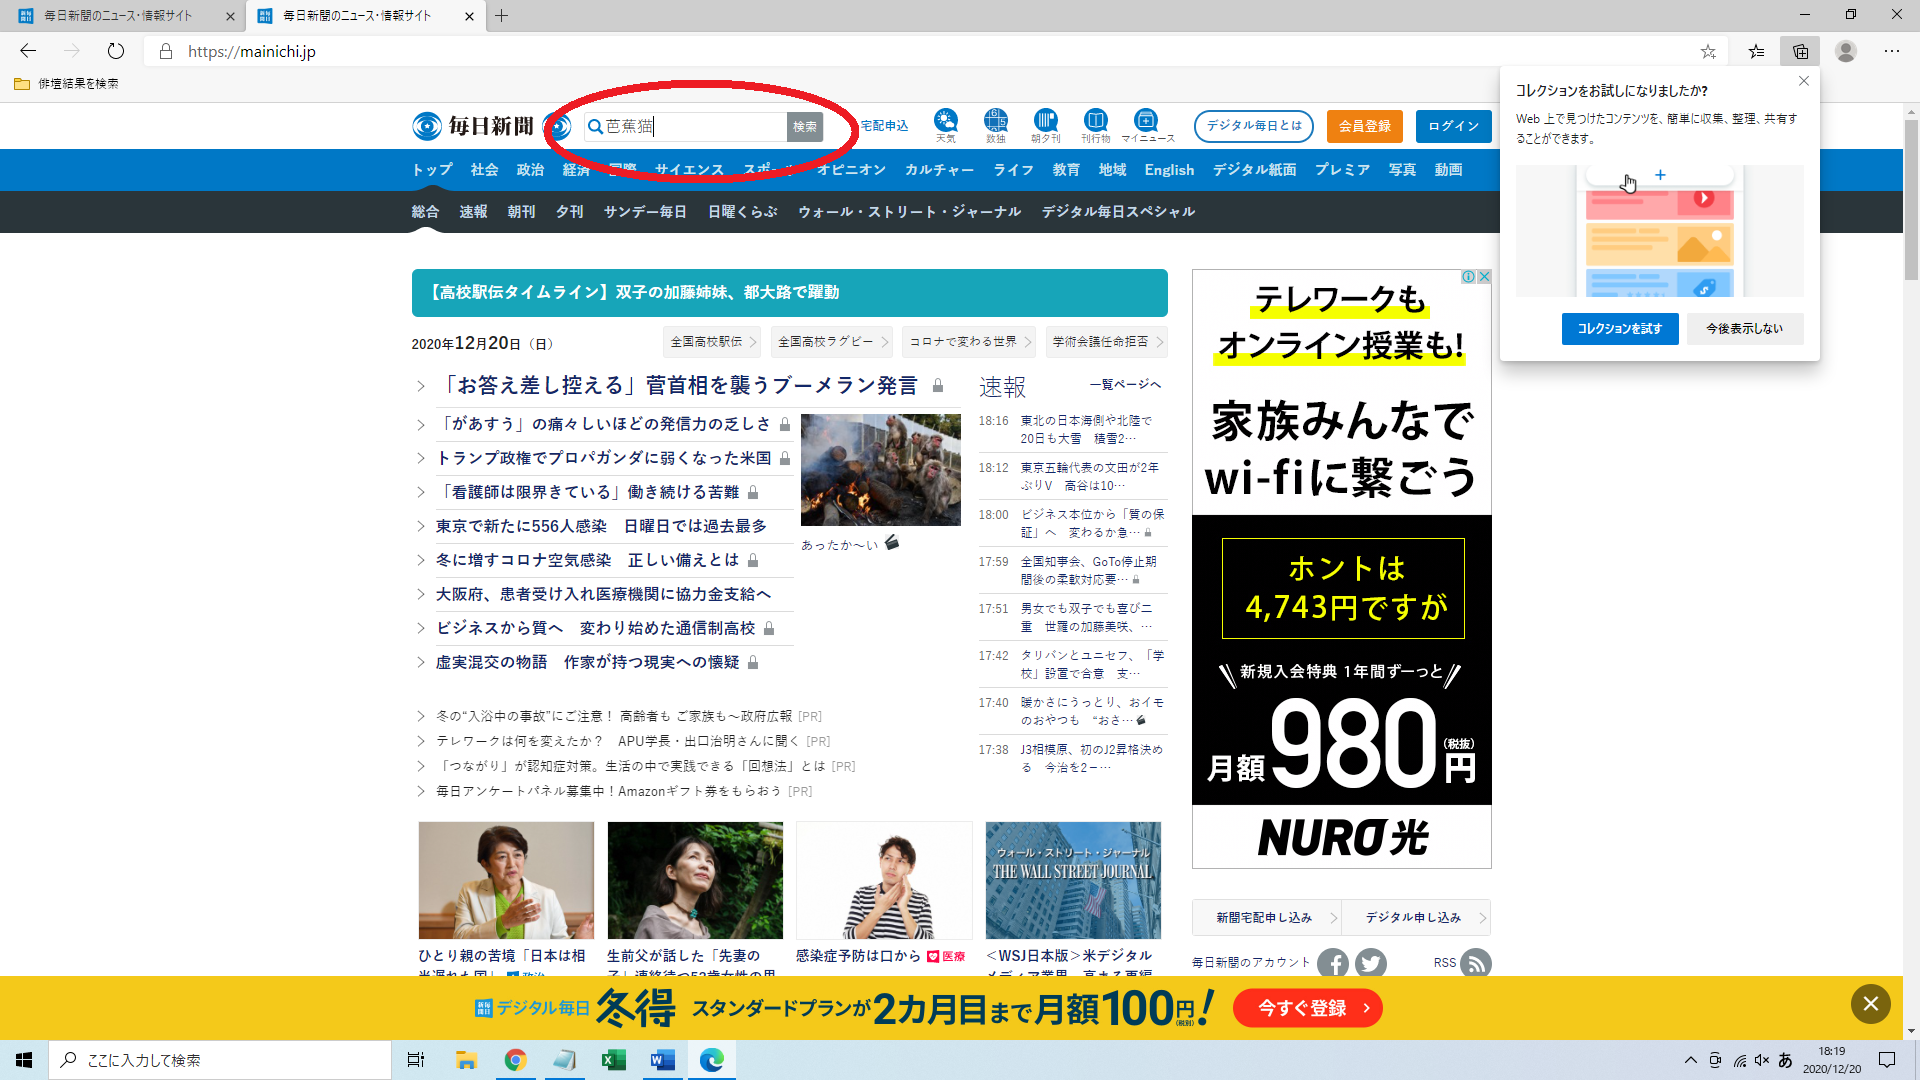
Task: Open 新聞宅配申し込み arrow link
Action: coord(1333,917)
